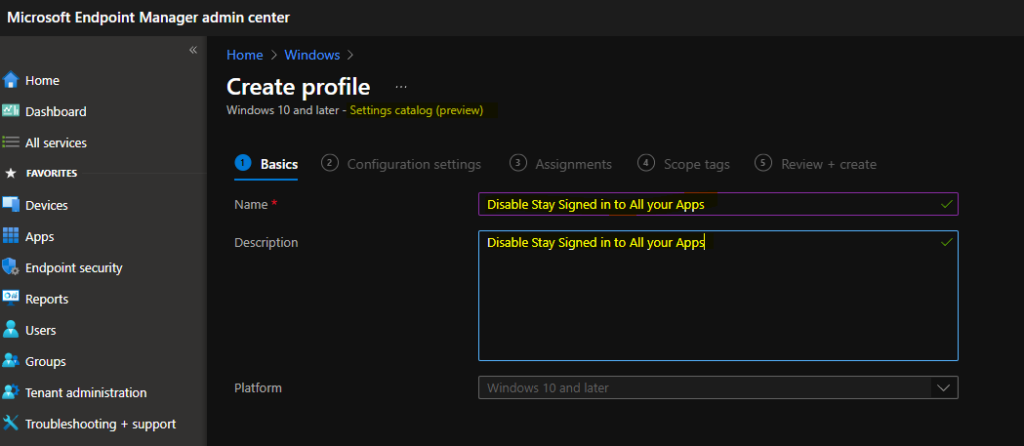Click the Apps grid icon
This screenshot has width=1024, height=446.
click(10, 236)
